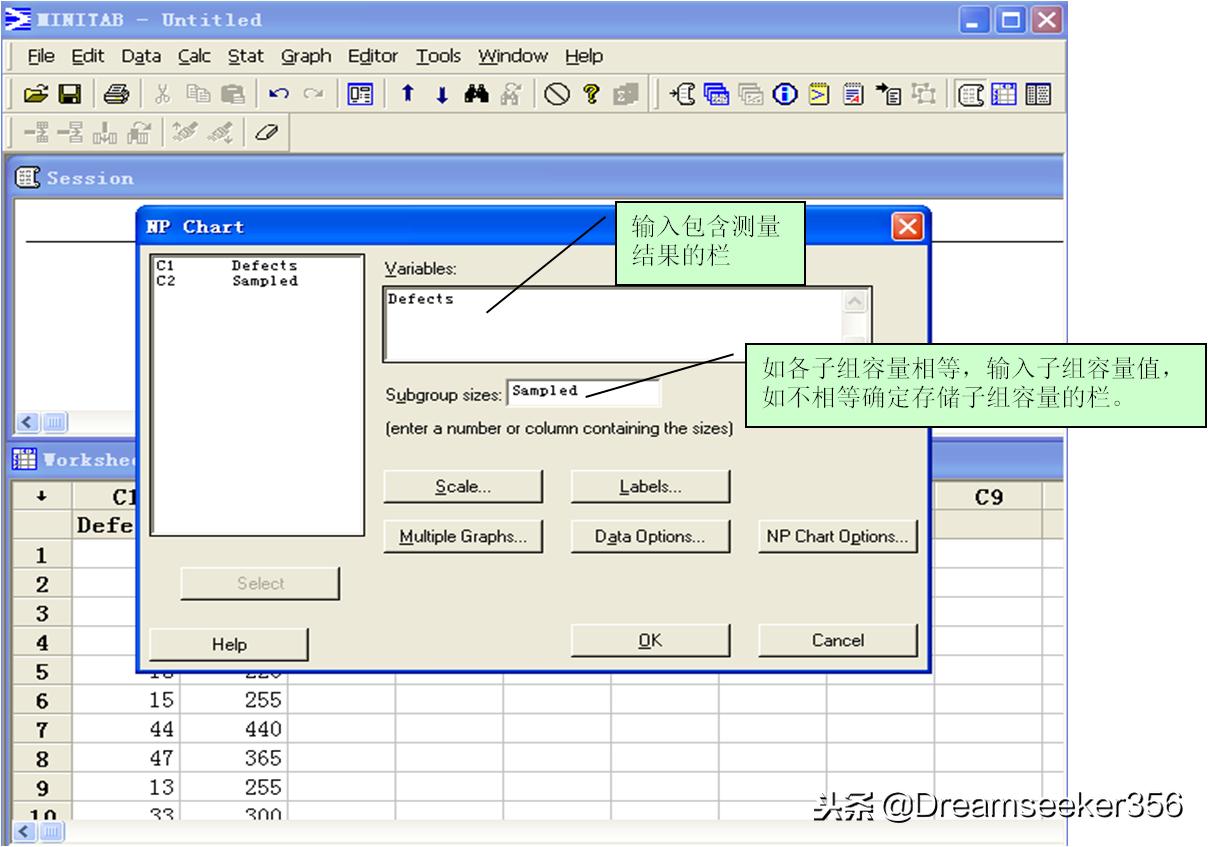The image size is (1208, 847).
Task: Click the Open Project folder icon
Action: (36, 94)
